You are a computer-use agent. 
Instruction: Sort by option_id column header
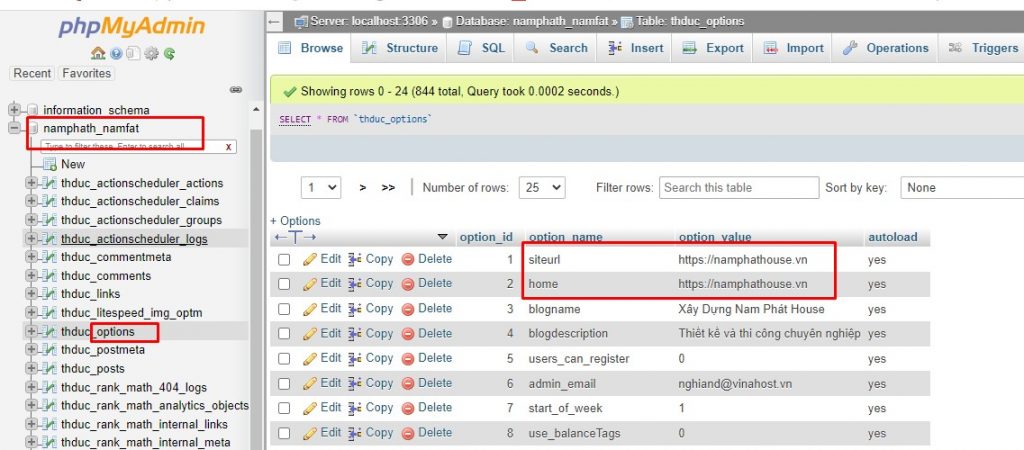click(x=486, y=237)
